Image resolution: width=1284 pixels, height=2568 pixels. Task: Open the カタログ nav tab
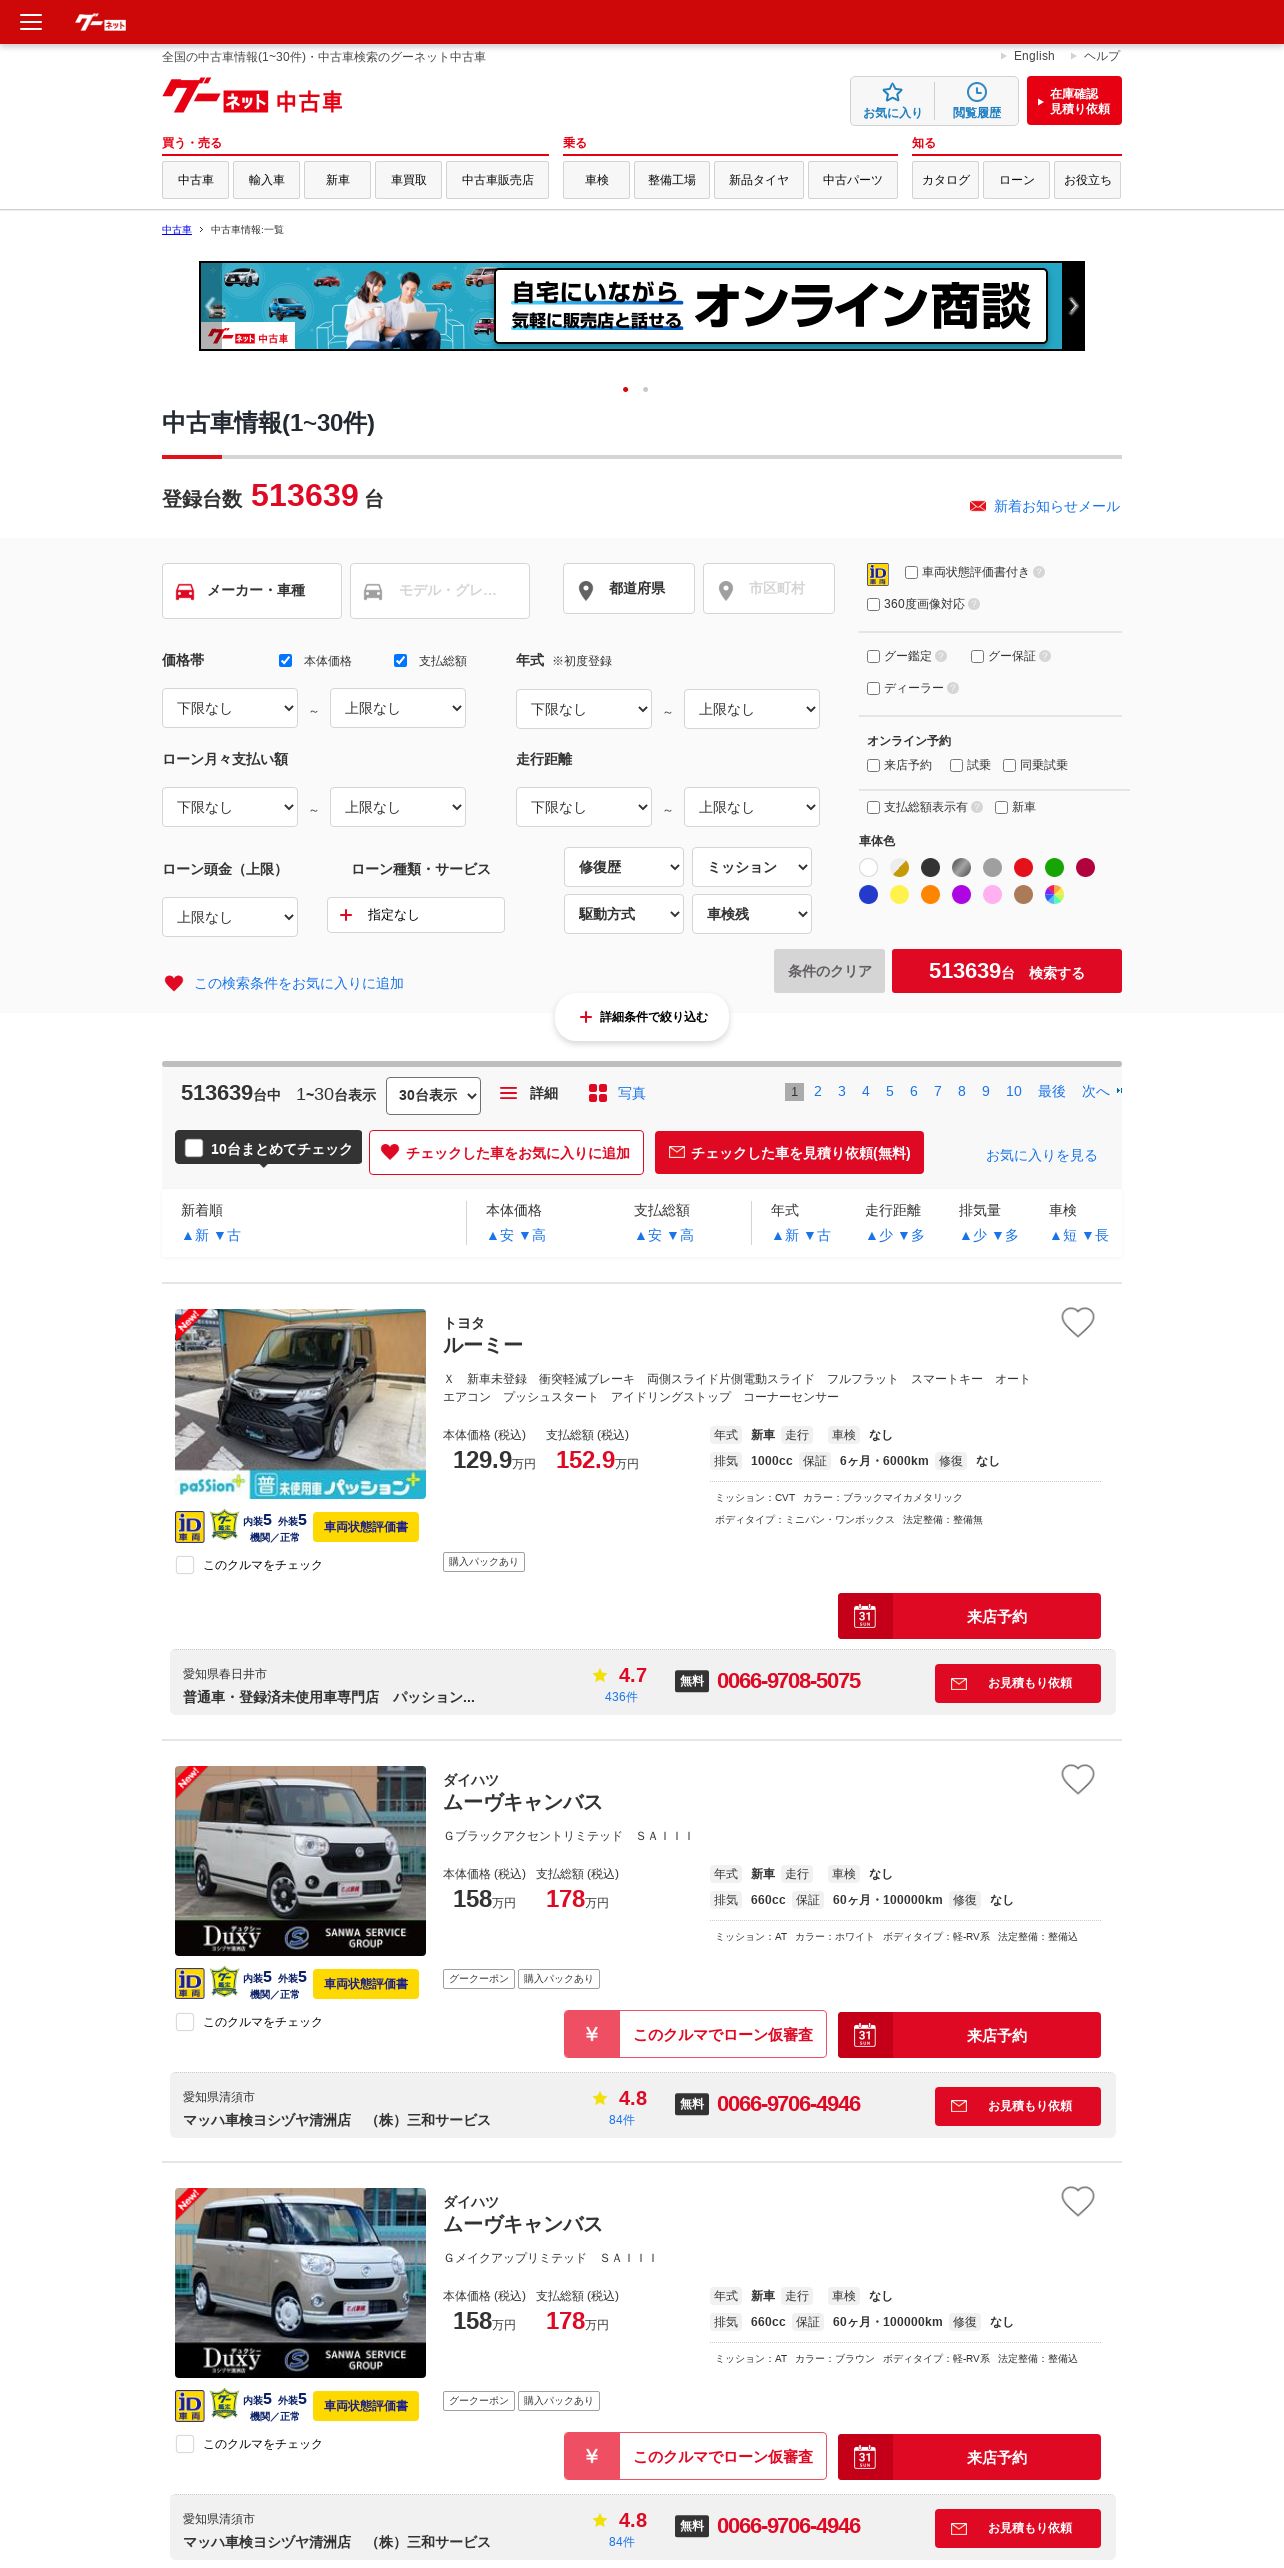tap(946, 180)
